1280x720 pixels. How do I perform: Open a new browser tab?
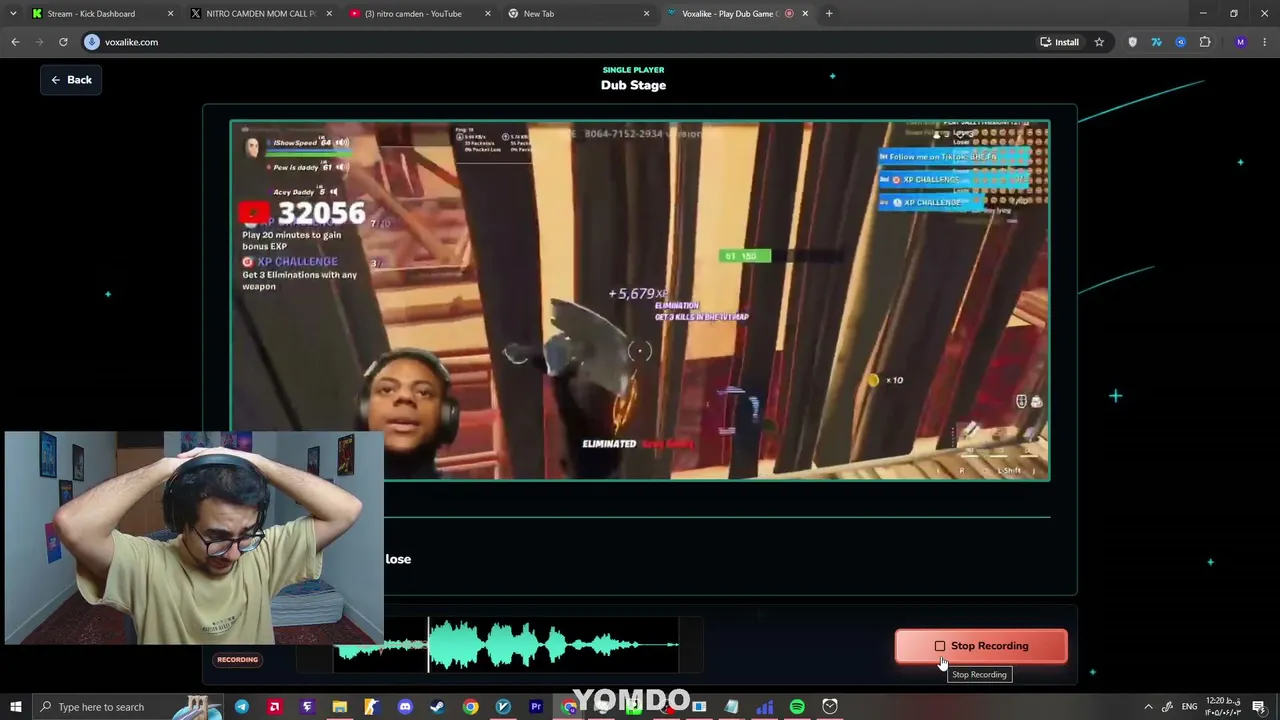click(x=829, y=14)
